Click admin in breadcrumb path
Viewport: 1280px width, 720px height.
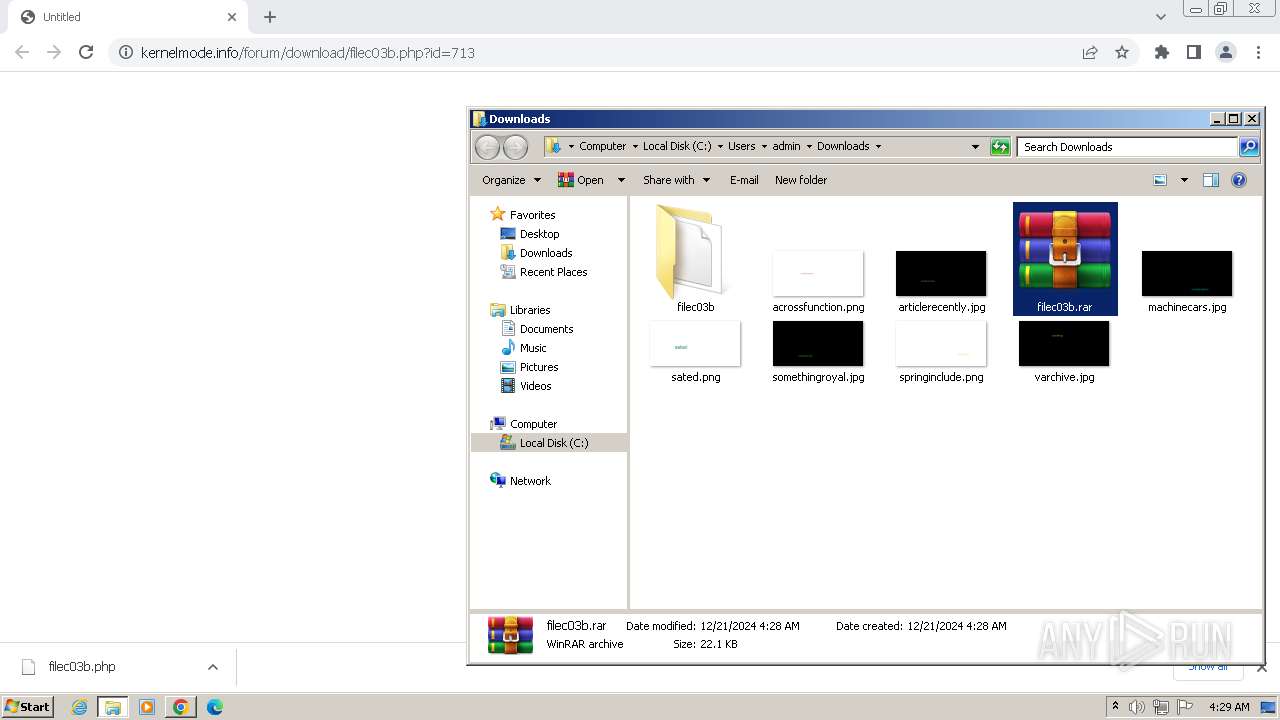pos(786,146)
